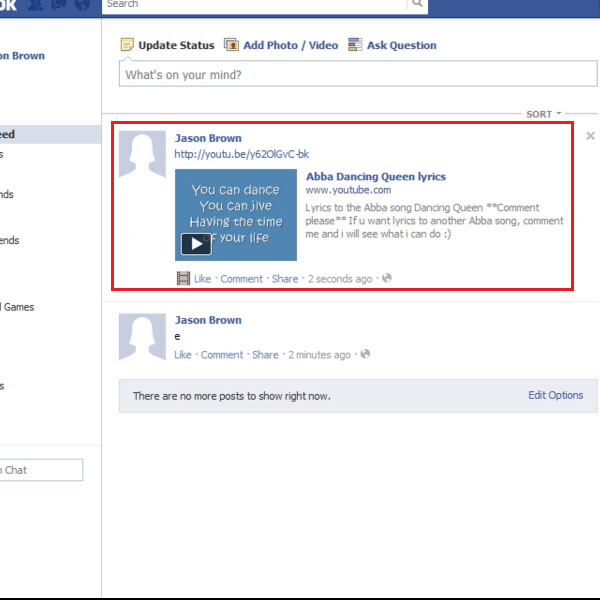Click the film strip icon beside Like
600x600 pixels.
[183, 278]
